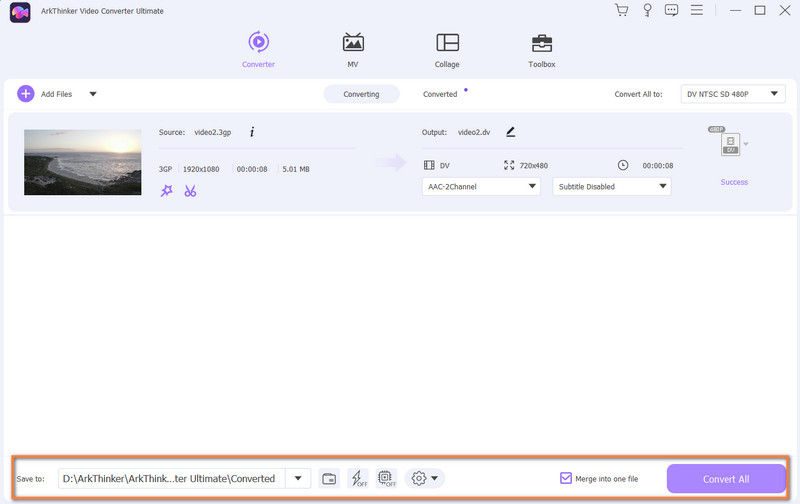Close the ArkThinker window

(785, 10)
